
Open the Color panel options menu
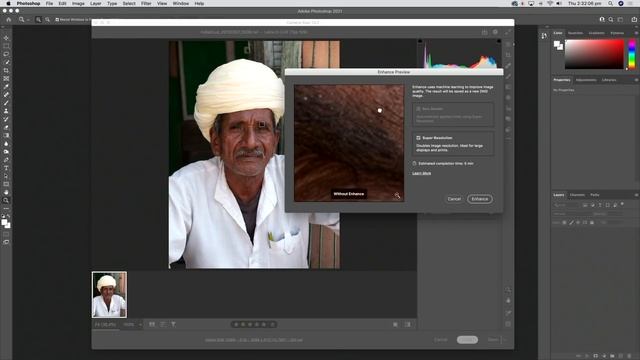[636, 33]
